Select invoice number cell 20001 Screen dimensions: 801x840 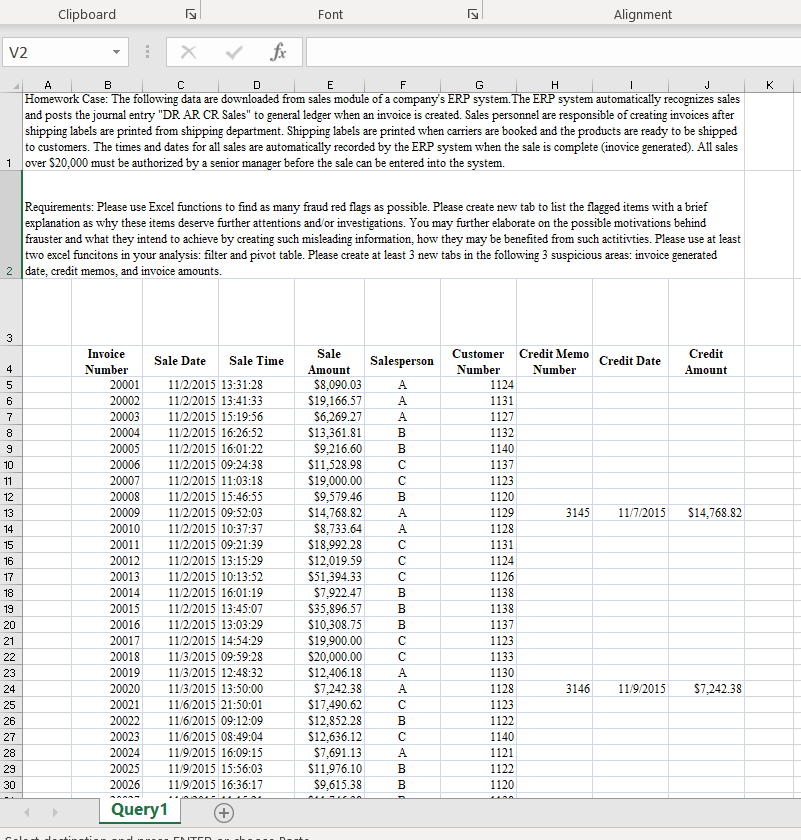pos(107,385)
